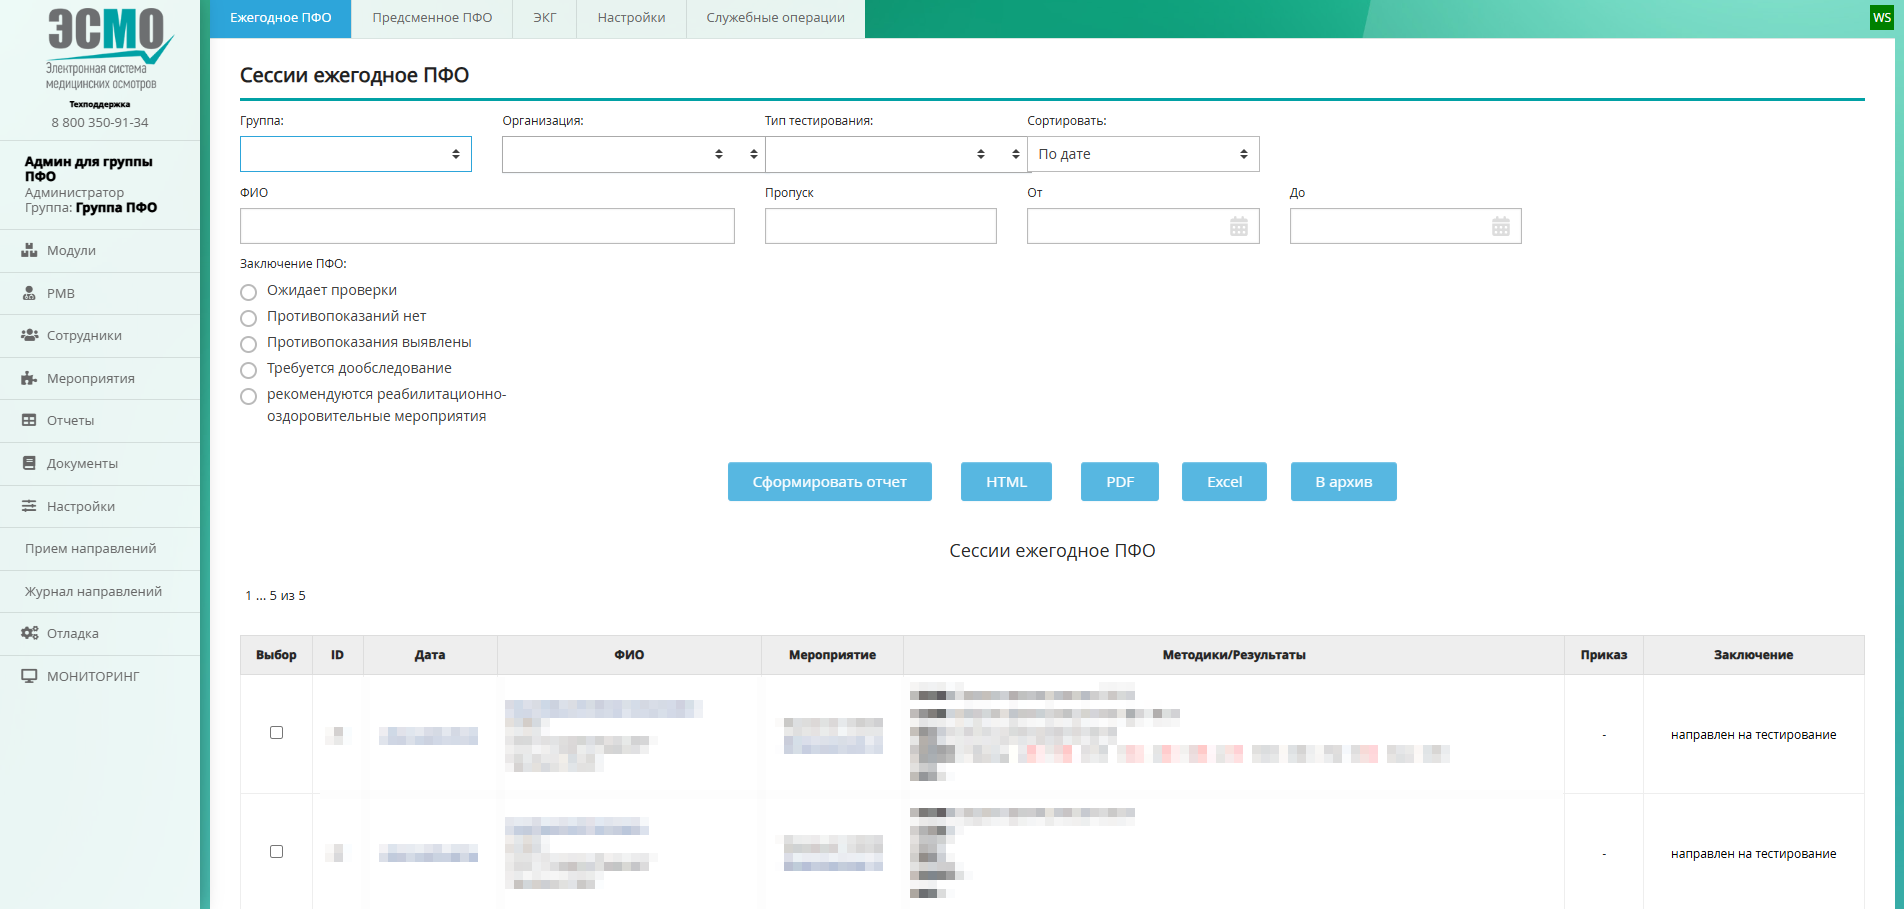The image size is (1904, 909).
Task: Click the HTML export button
Action: coord(1007,482)
